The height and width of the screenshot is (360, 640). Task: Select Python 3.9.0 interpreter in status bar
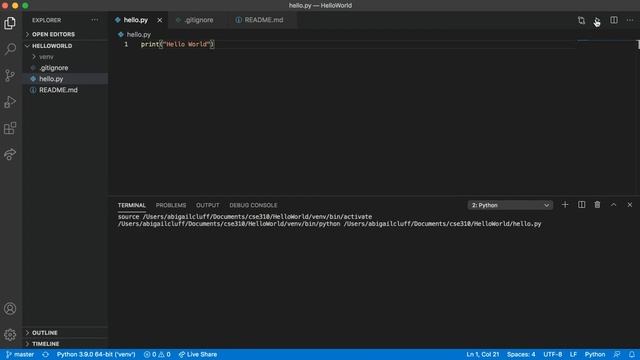click(x=96, y=354)
